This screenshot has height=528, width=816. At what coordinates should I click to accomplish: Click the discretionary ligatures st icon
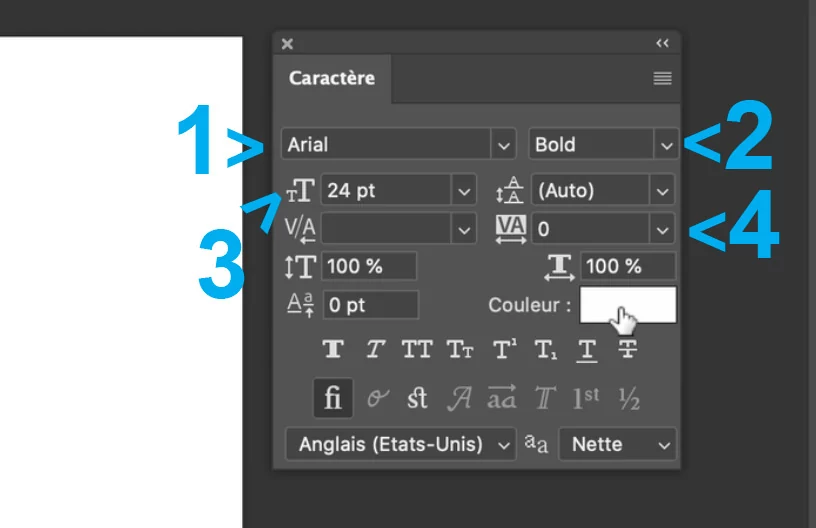pyautogui.click(x=417, y=398)
